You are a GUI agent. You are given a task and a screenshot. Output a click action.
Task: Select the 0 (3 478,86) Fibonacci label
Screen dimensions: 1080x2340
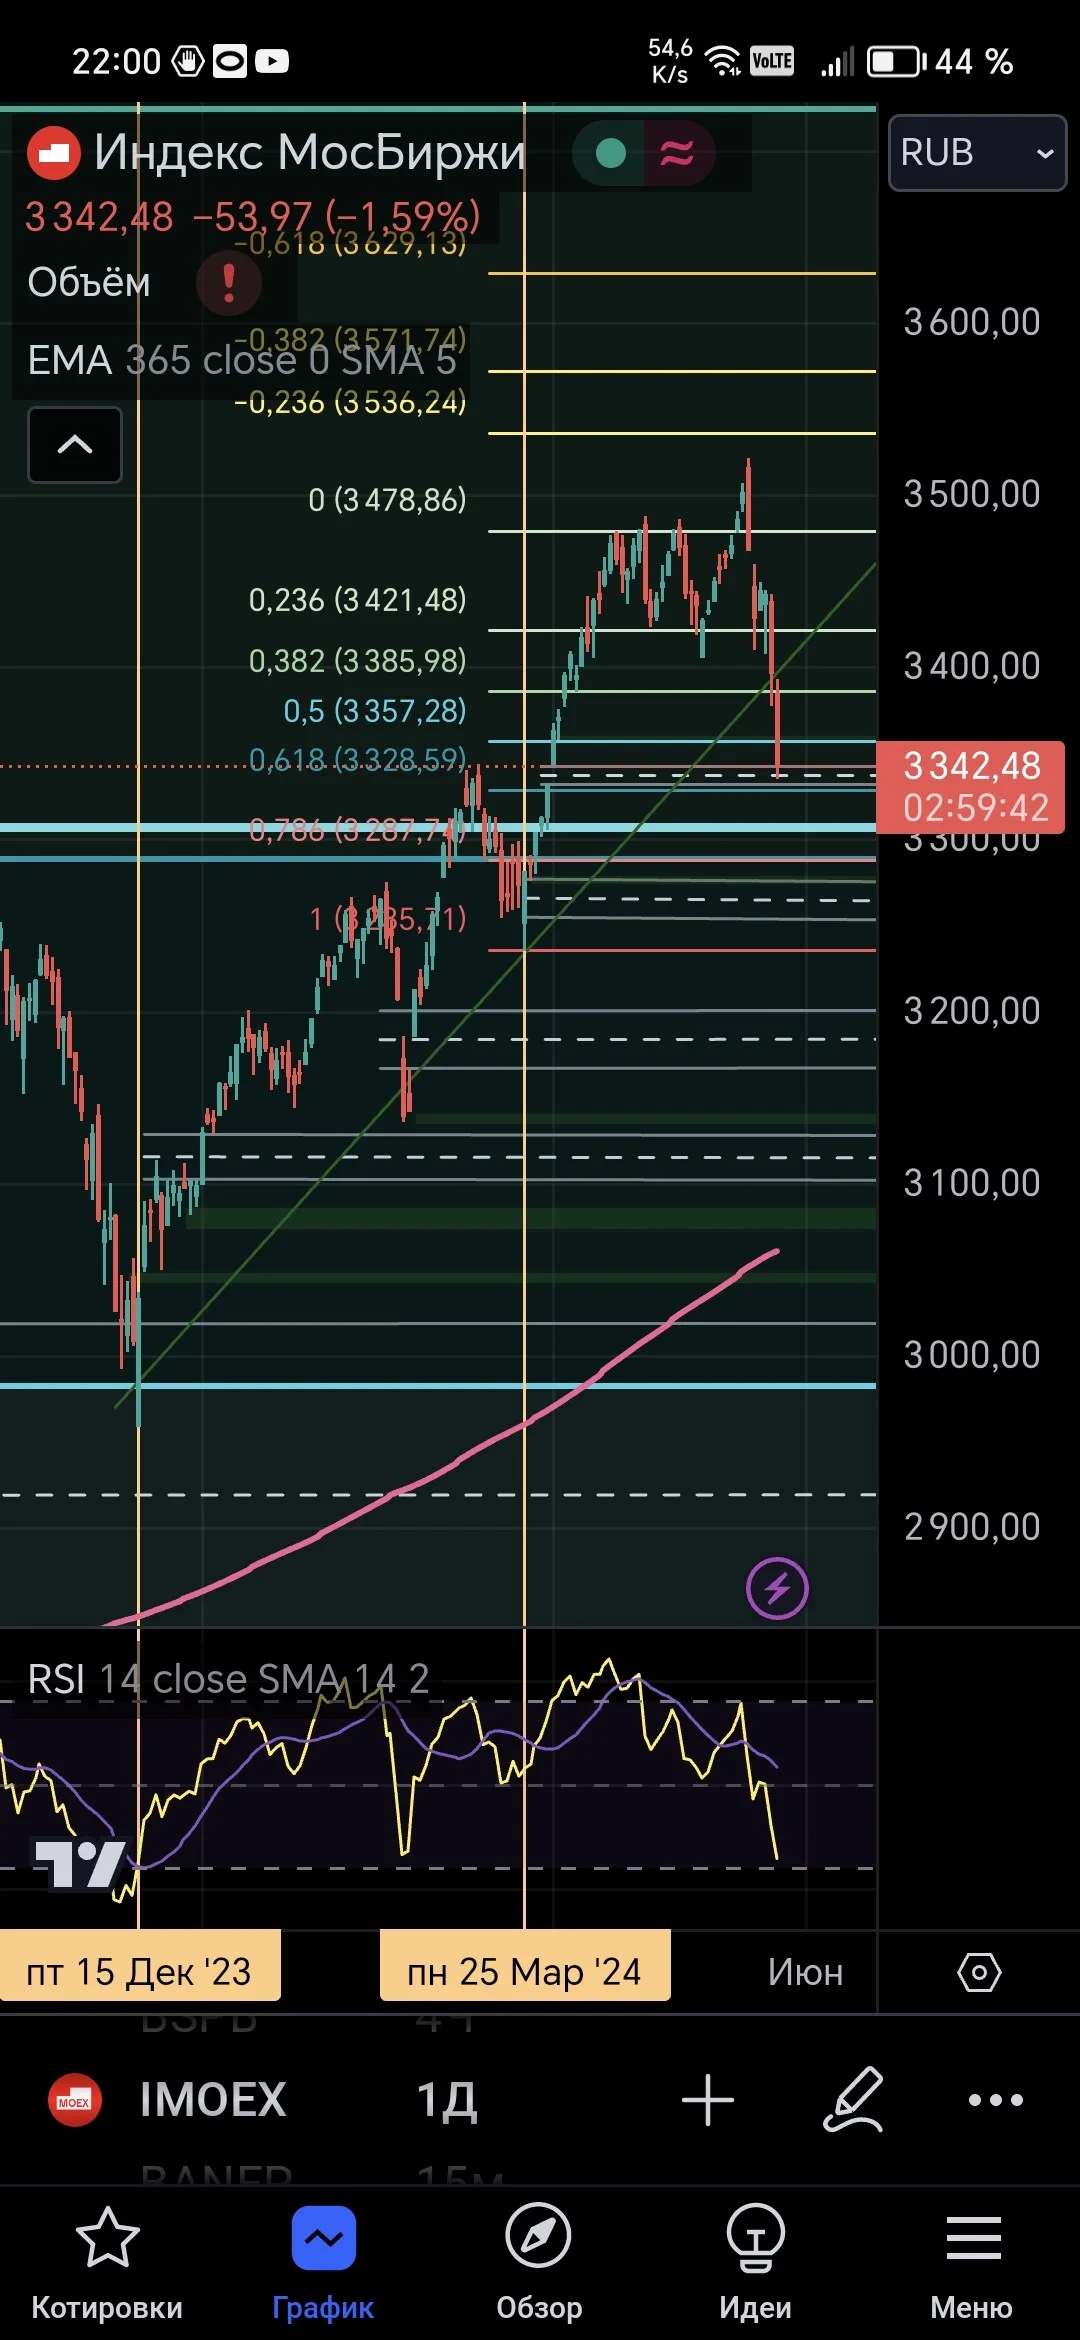tap(387, 500)
